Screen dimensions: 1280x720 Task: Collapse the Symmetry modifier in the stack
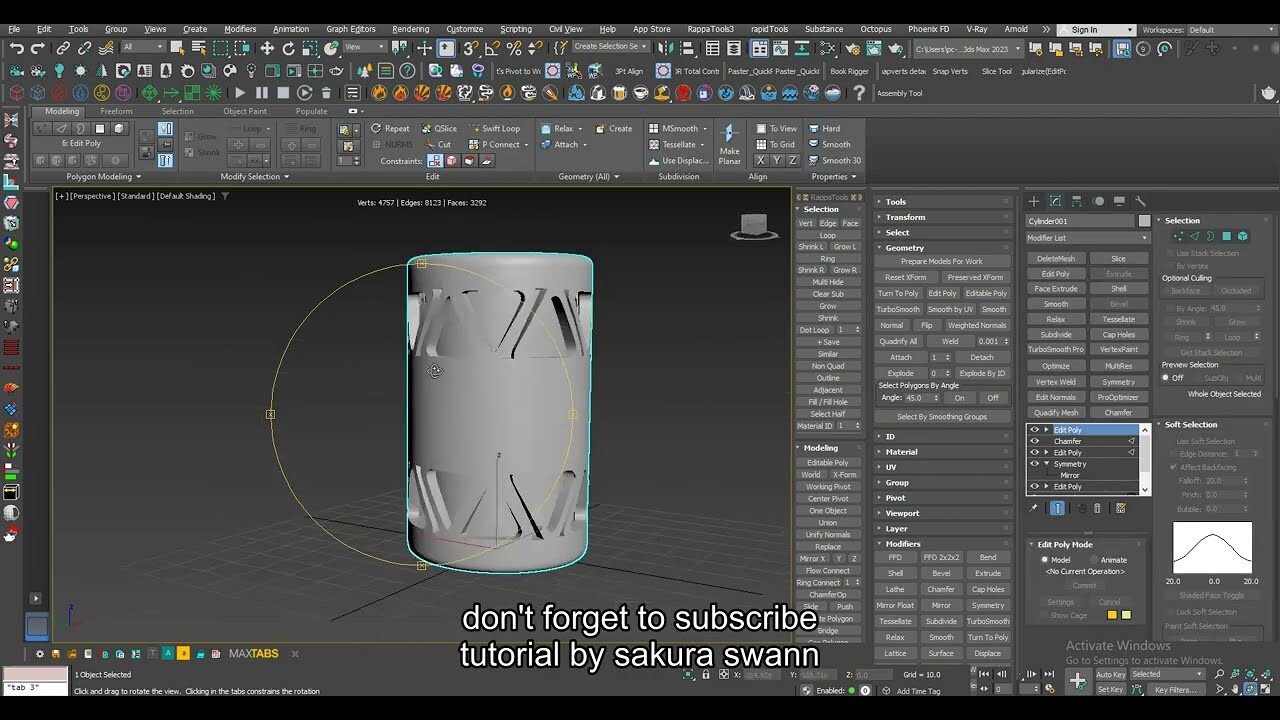(1046, 463)
